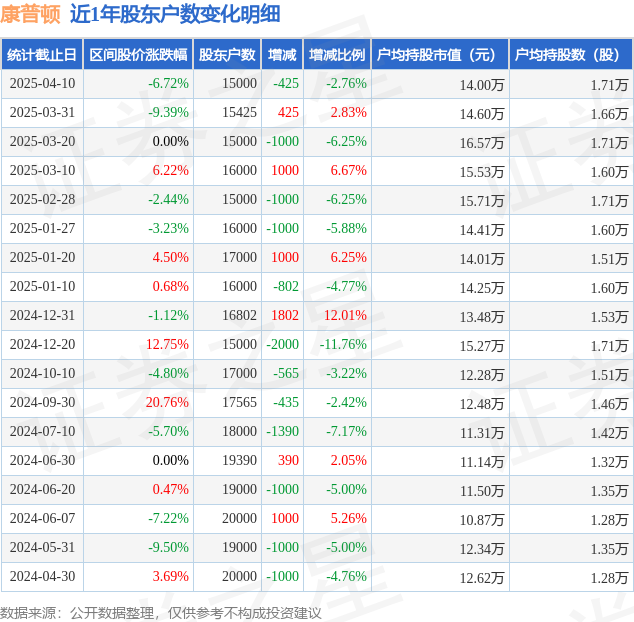Click the date cell 2024-06-20
634x622 pixels.
coord(42,489)
